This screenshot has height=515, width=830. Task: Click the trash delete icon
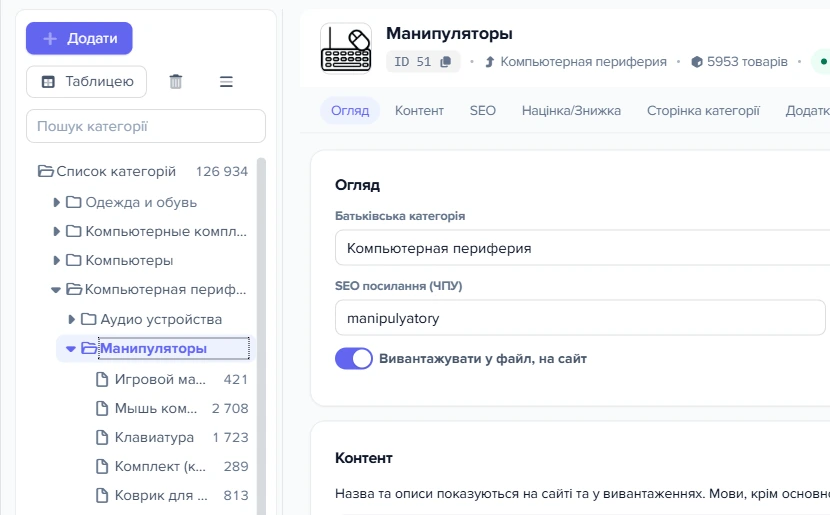176,82
